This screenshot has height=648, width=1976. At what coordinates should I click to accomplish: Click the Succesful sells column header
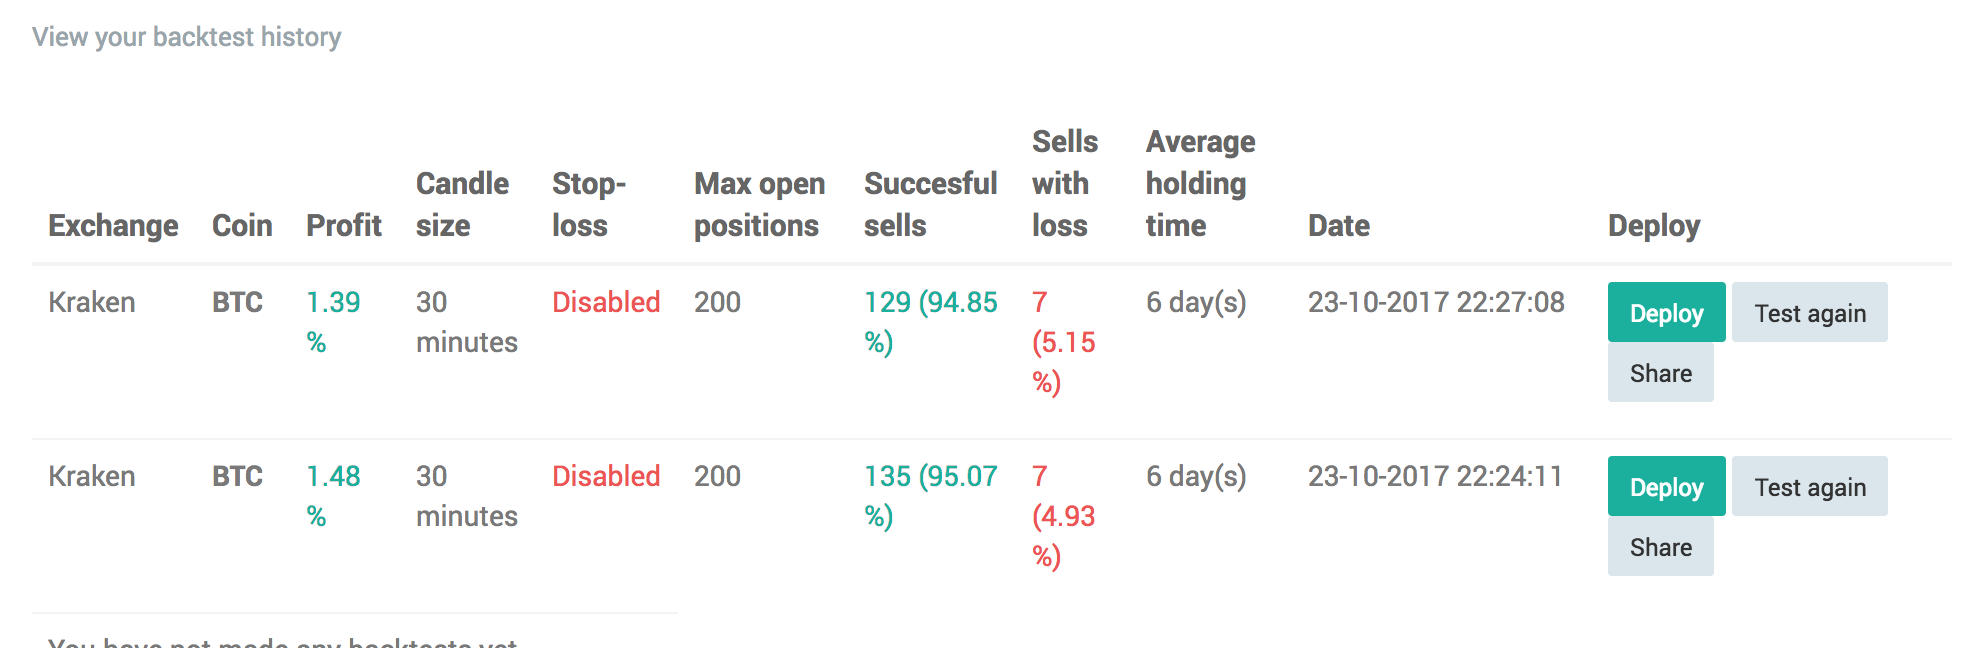[931, 205]
